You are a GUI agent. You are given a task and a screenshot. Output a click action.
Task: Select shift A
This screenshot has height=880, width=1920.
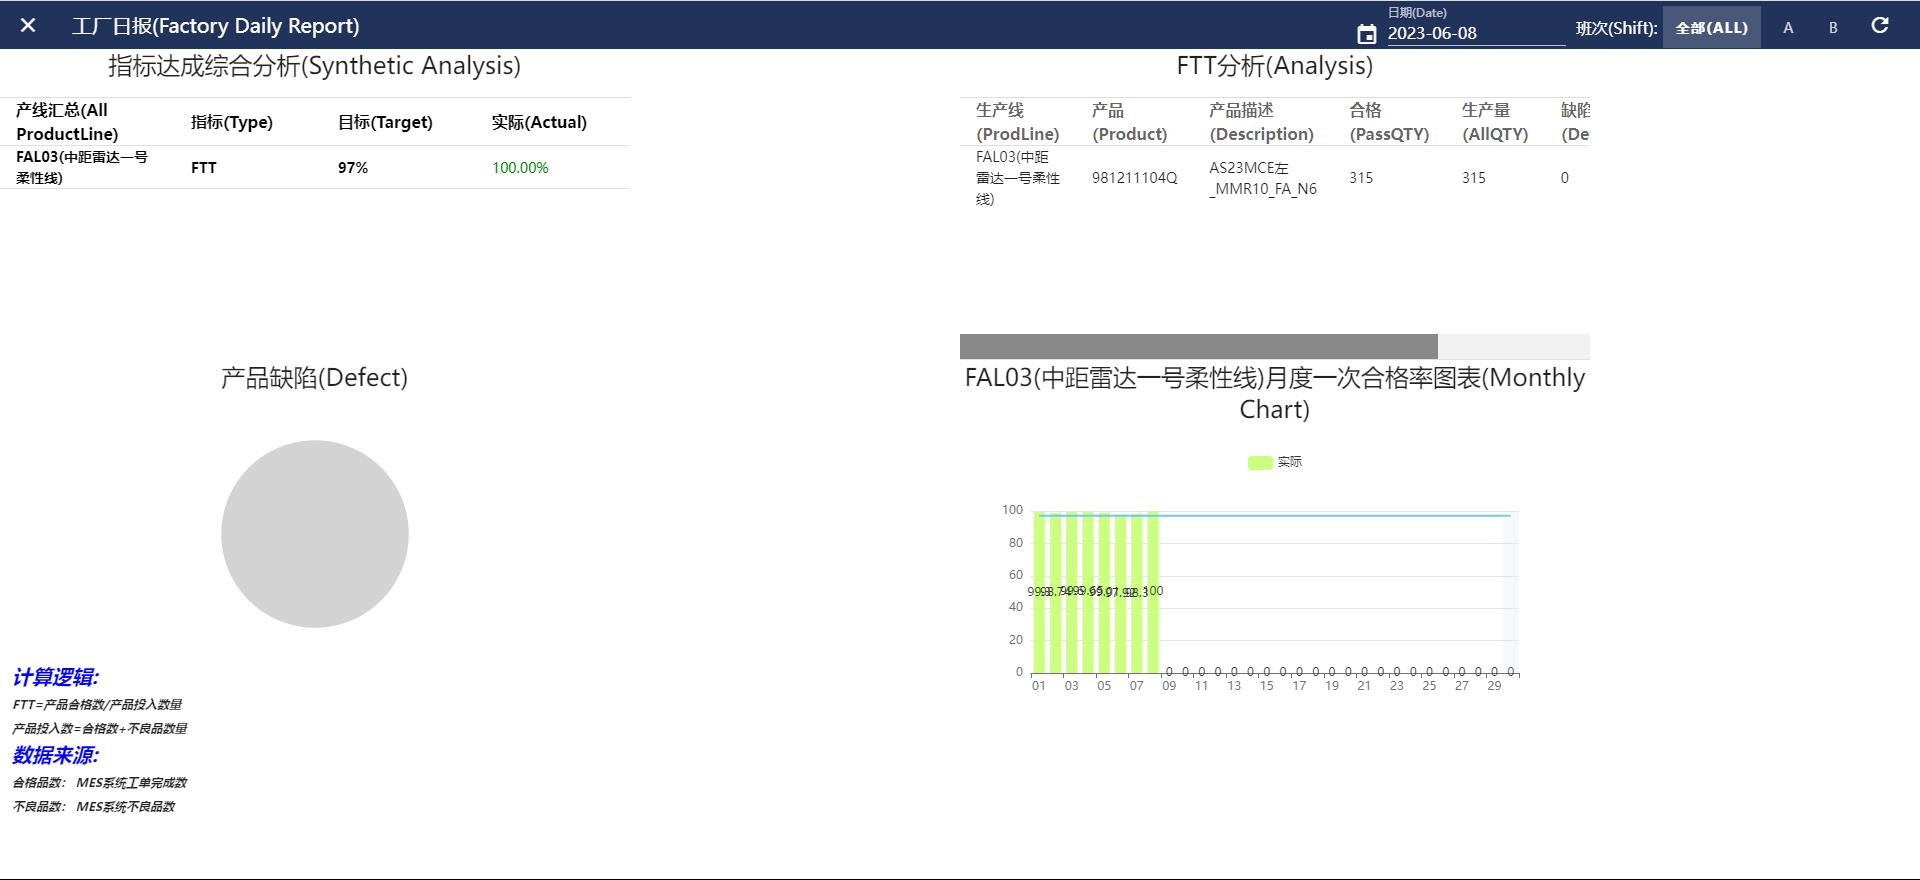click(1788, 28)
